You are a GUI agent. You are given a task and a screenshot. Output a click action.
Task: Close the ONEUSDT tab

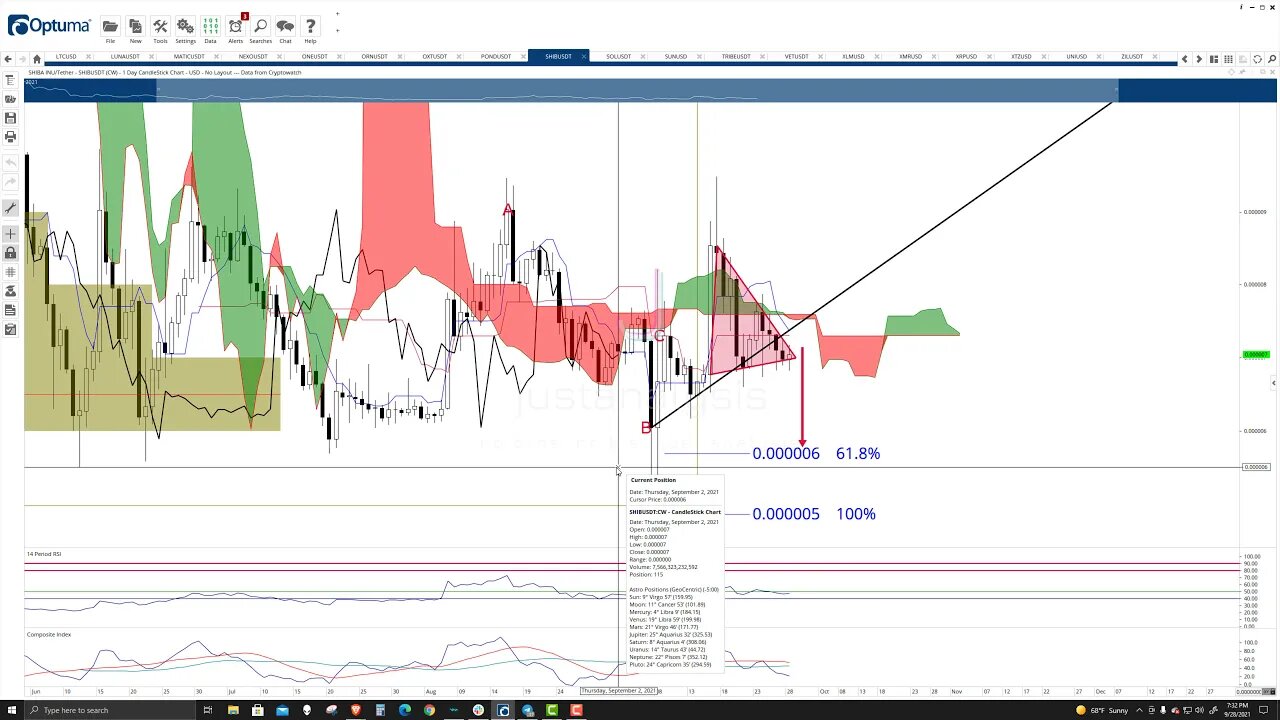click(x=340, y=57)
